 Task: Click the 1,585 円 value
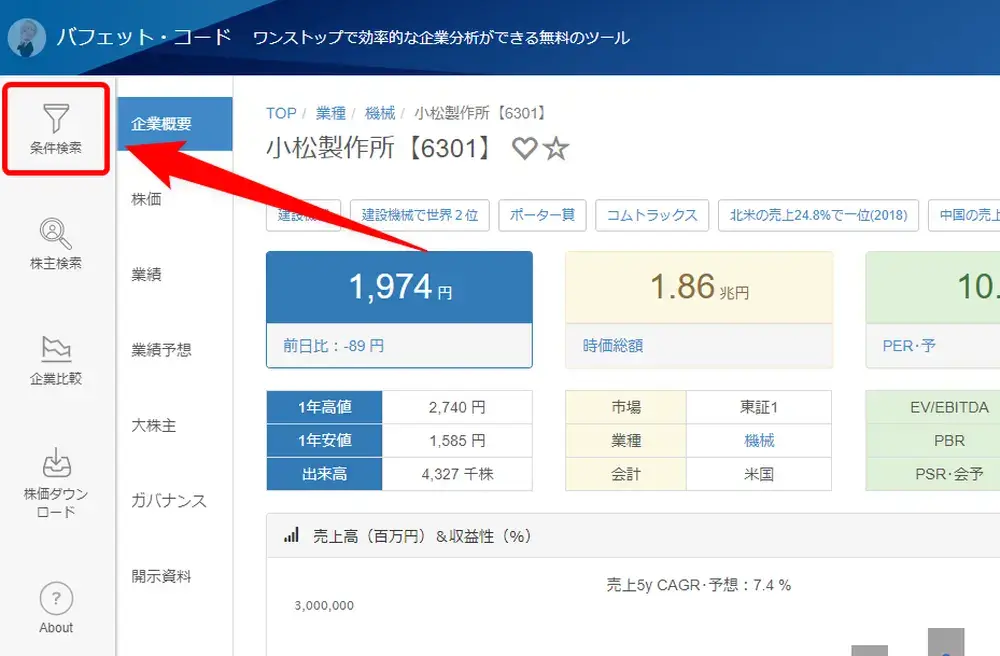pyautogui.click(x=457, y=441)
